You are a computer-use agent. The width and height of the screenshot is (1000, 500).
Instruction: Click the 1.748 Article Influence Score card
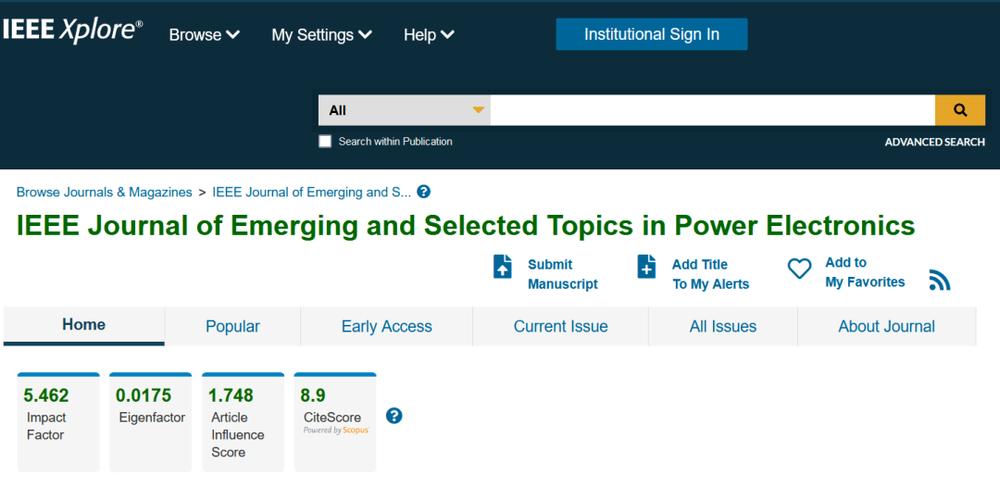point(243,422)
